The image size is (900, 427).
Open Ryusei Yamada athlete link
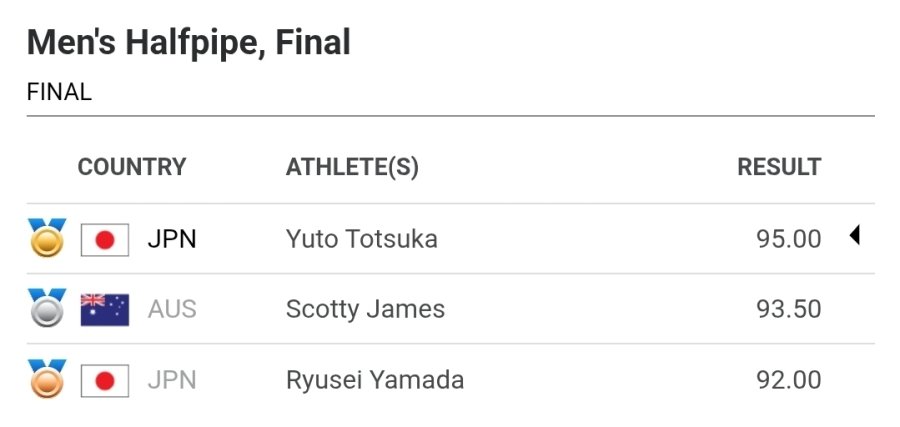tap(374, 380)
